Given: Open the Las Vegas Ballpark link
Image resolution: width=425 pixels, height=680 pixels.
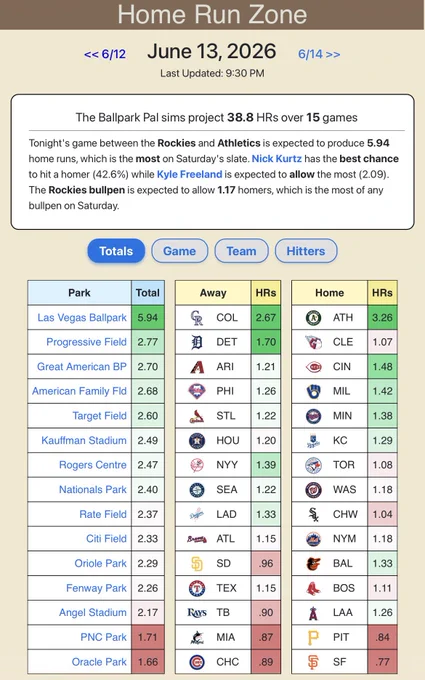Looking at the screenshot, I should 82,317.
